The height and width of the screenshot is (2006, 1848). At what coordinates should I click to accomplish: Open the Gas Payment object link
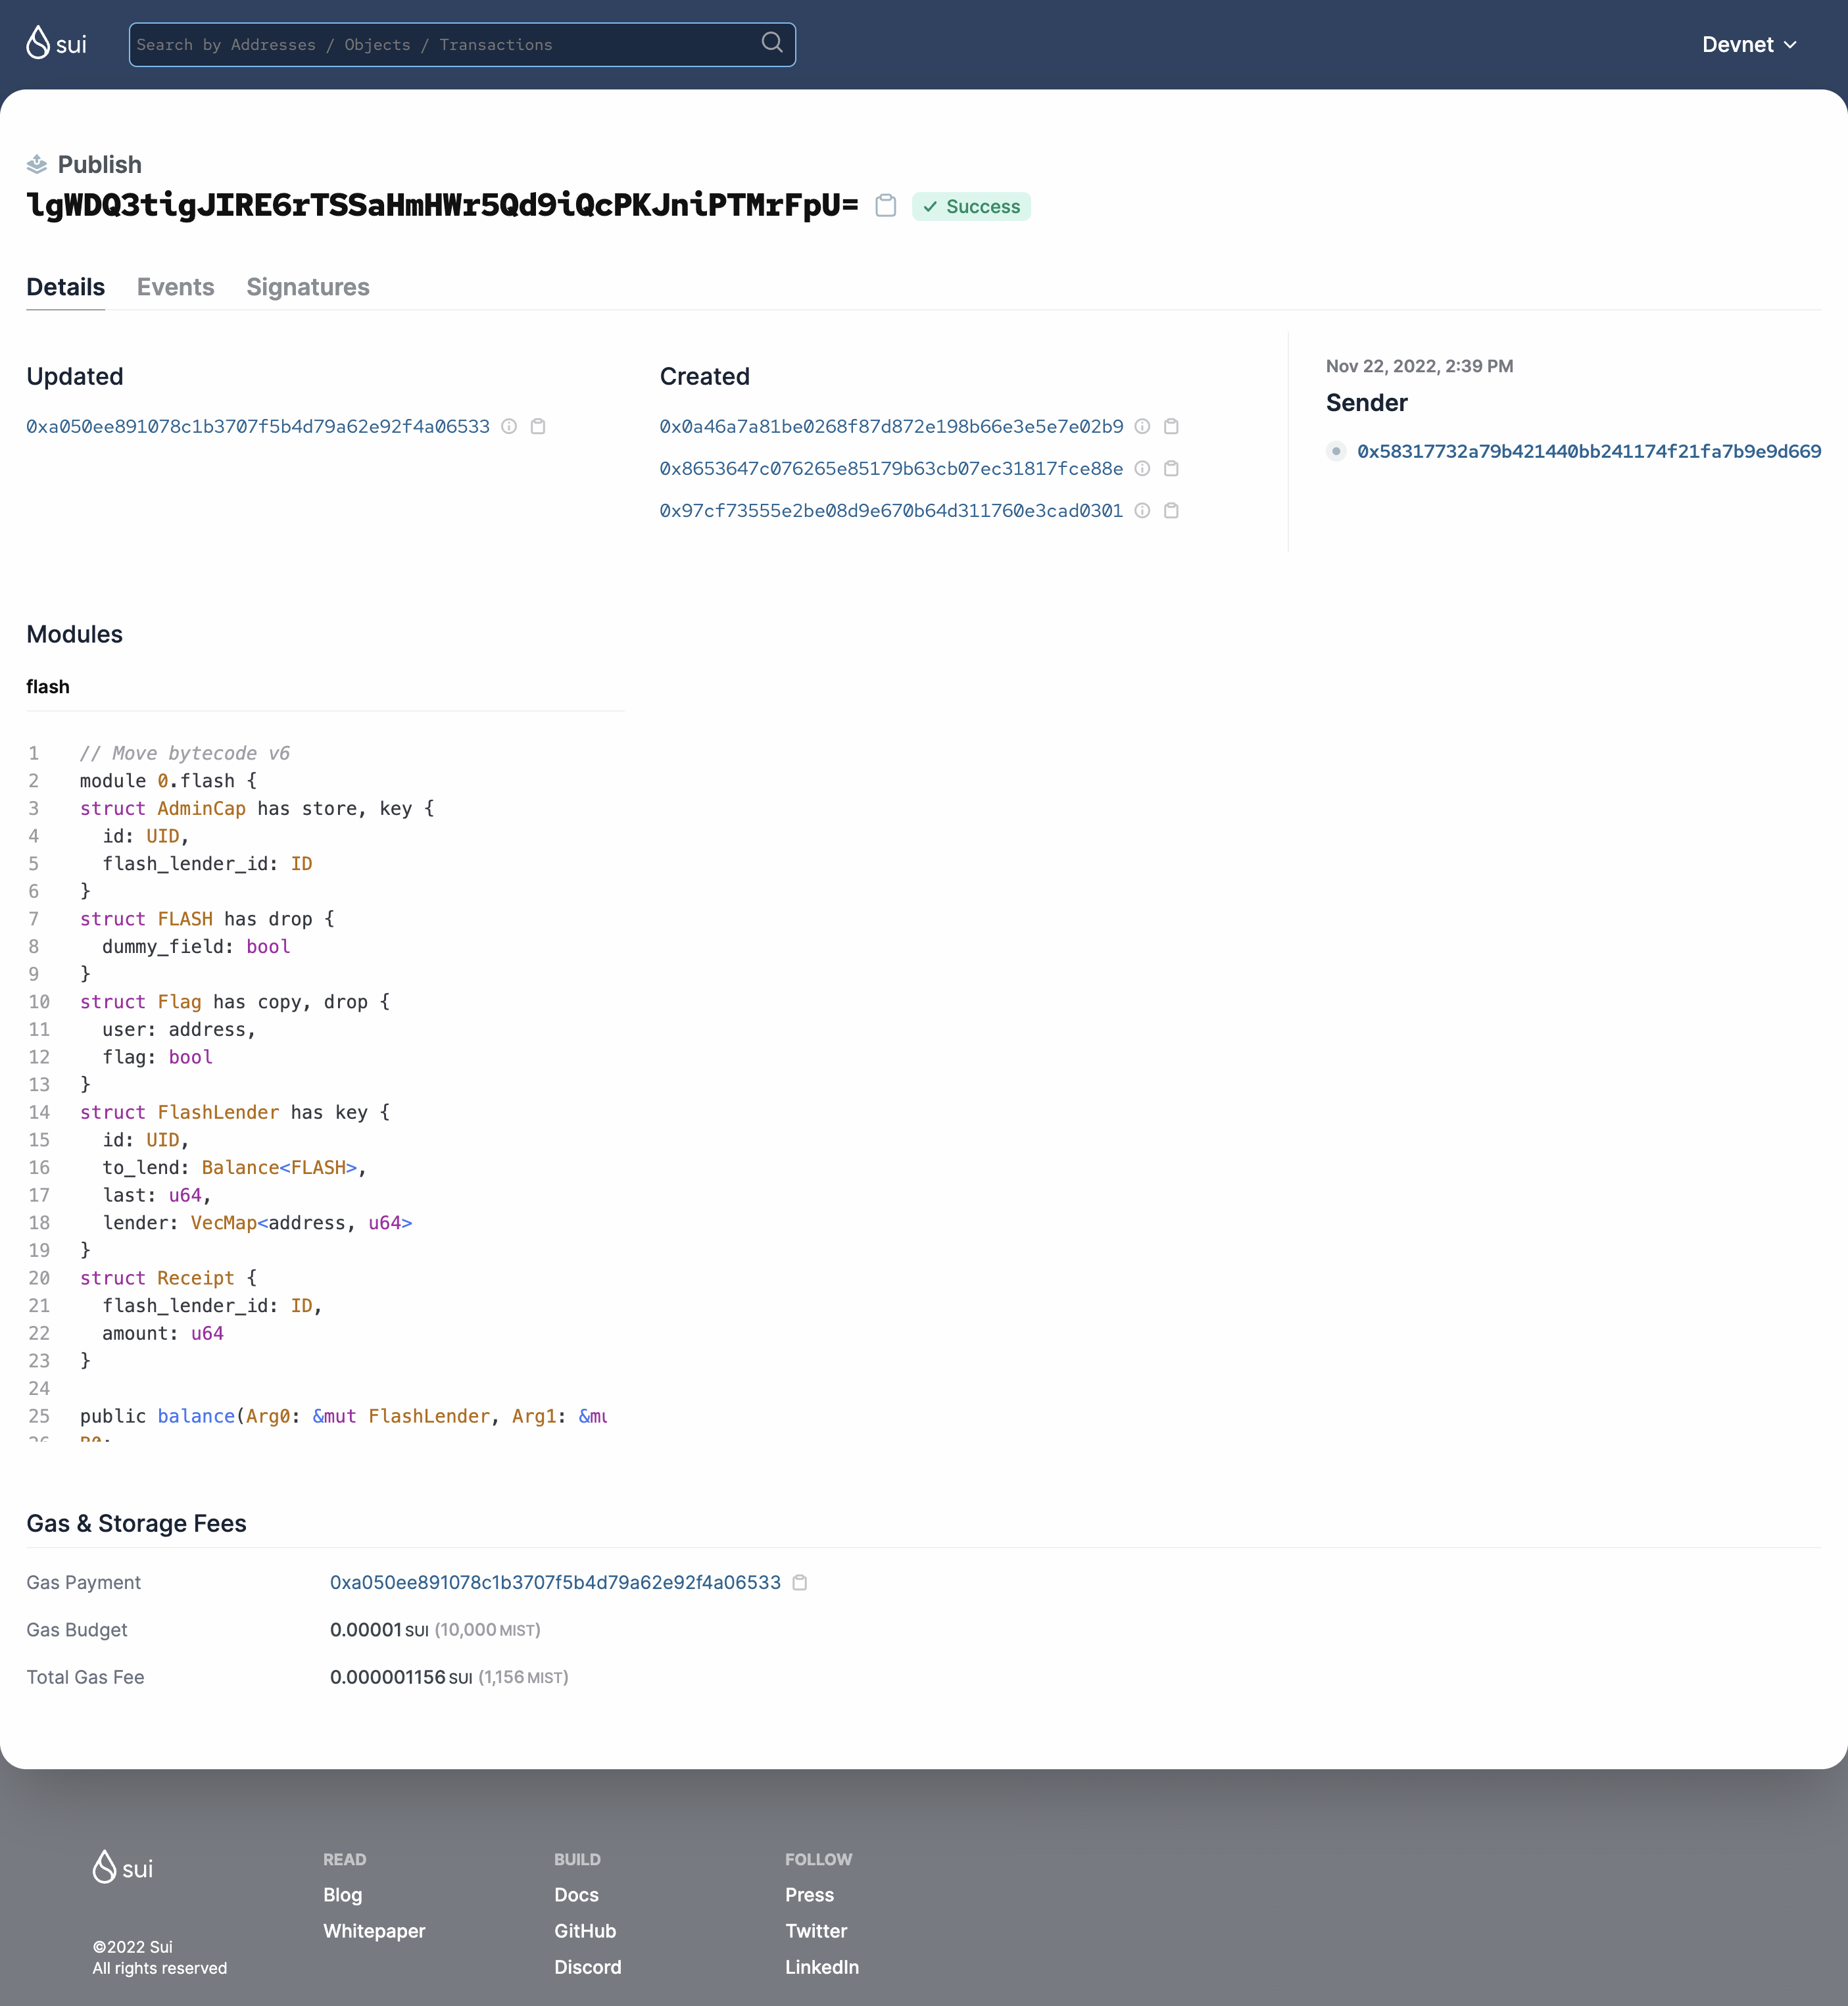pos(555,1583)
